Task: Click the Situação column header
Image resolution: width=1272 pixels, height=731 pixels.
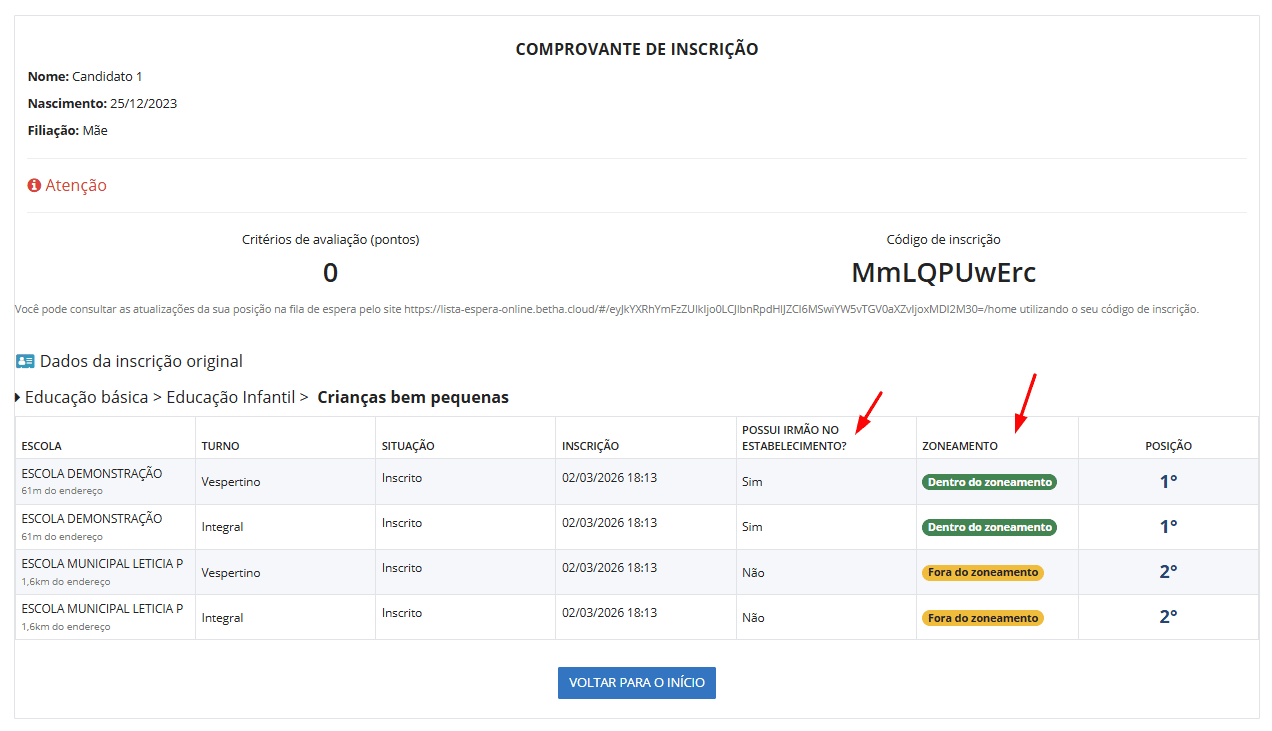Action: click(408, 446)
